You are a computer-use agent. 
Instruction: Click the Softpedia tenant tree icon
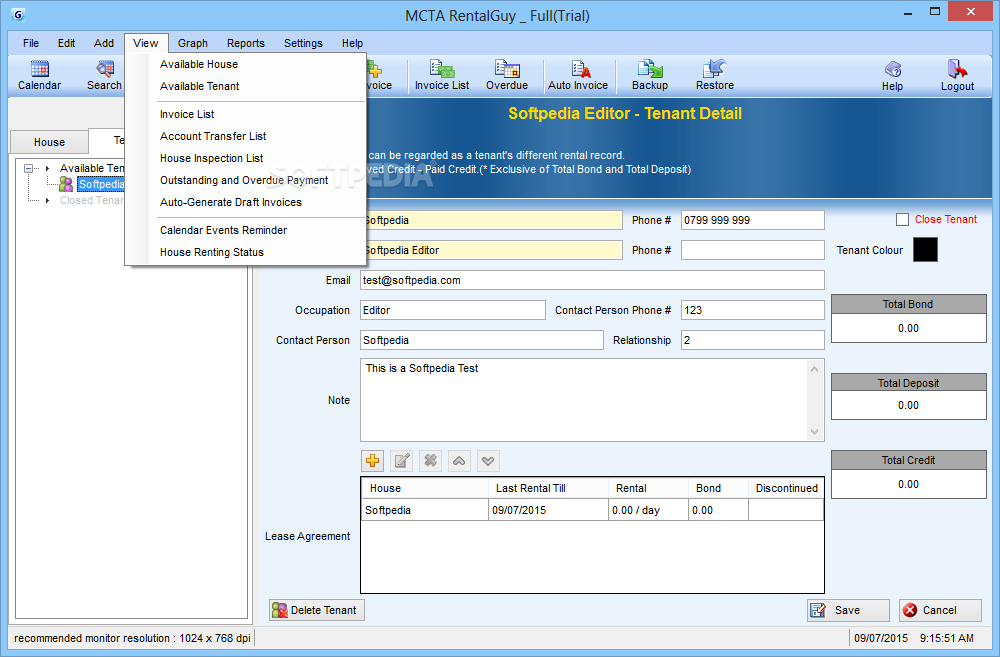coord(66,184)
